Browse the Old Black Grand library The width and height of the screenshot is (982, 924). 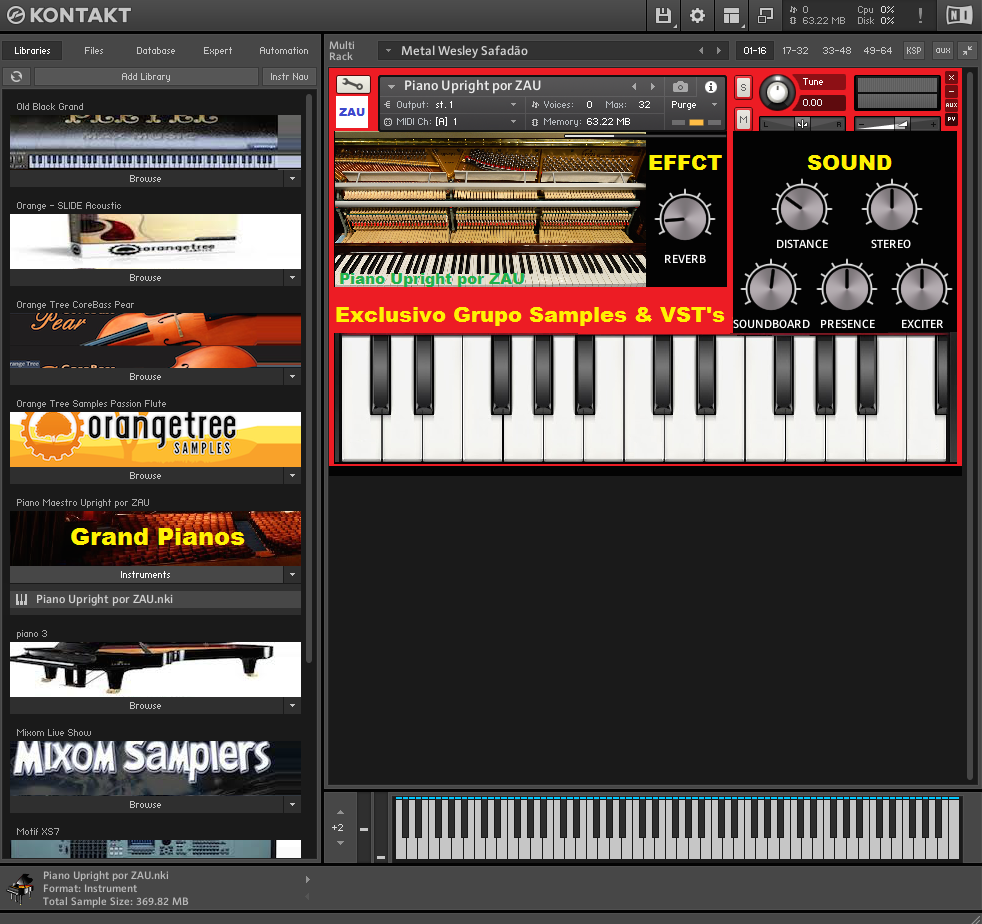click(146, 179)
